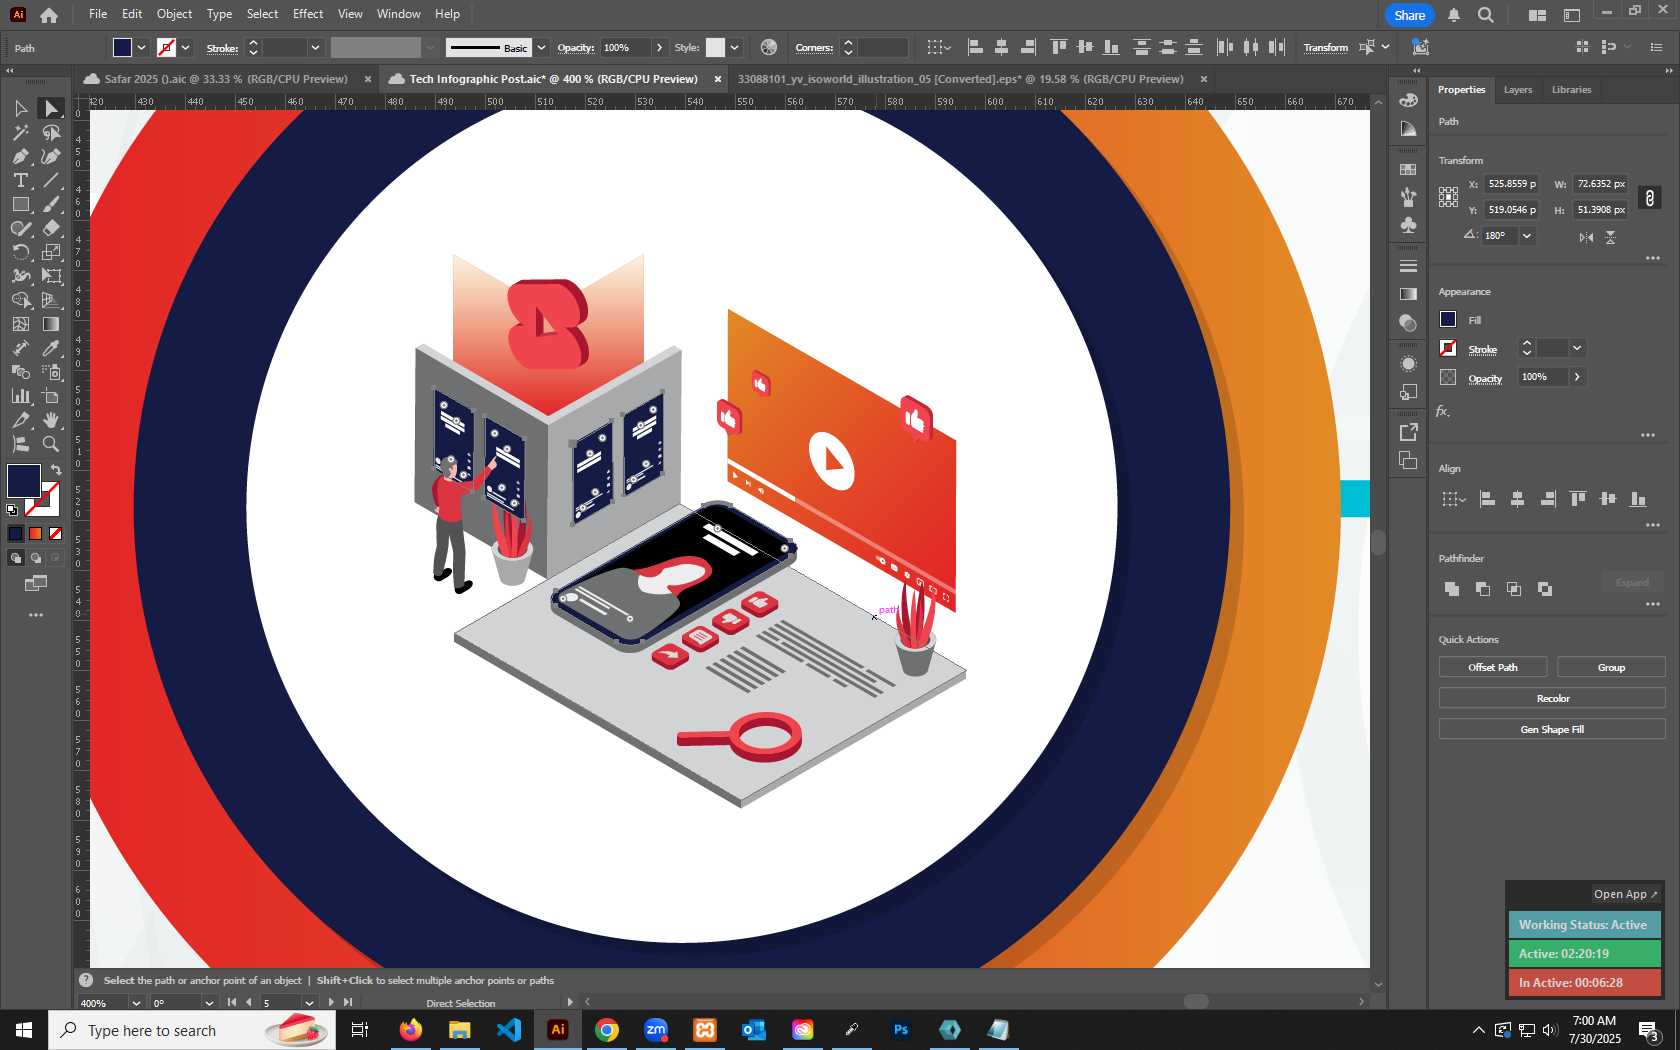Select the Column Graph tool

coord(20,396)
